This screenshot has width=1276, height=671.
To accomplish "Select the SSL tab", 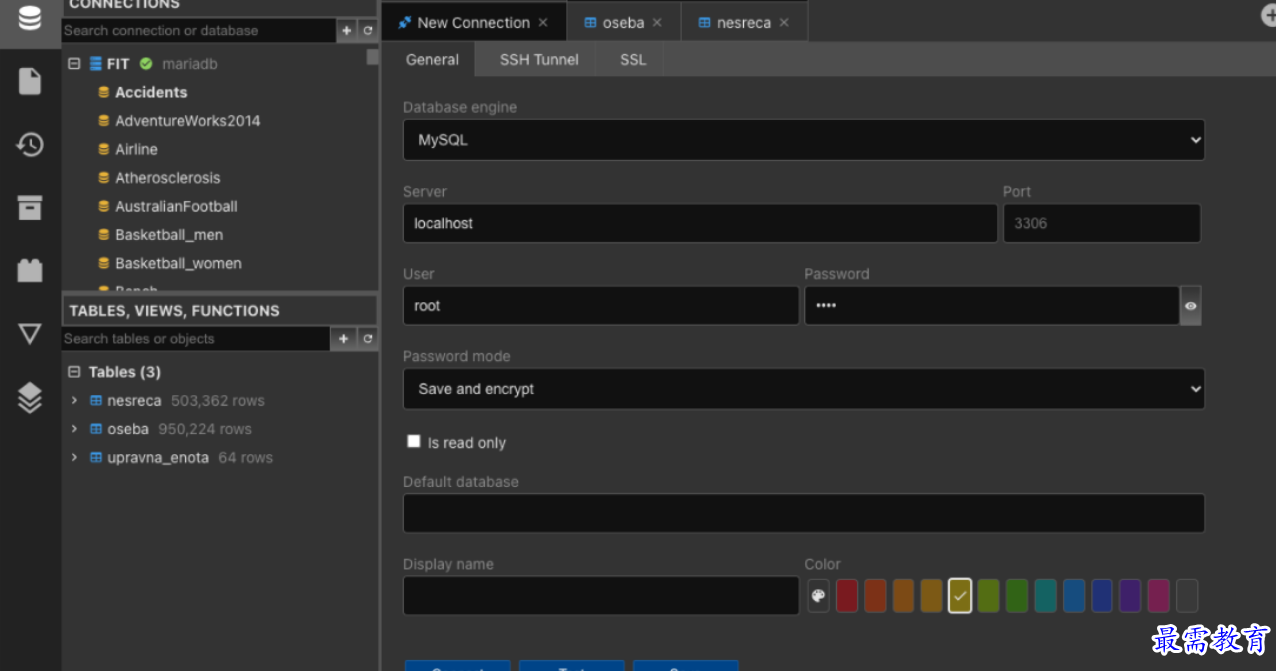I will tap(633, 59).
